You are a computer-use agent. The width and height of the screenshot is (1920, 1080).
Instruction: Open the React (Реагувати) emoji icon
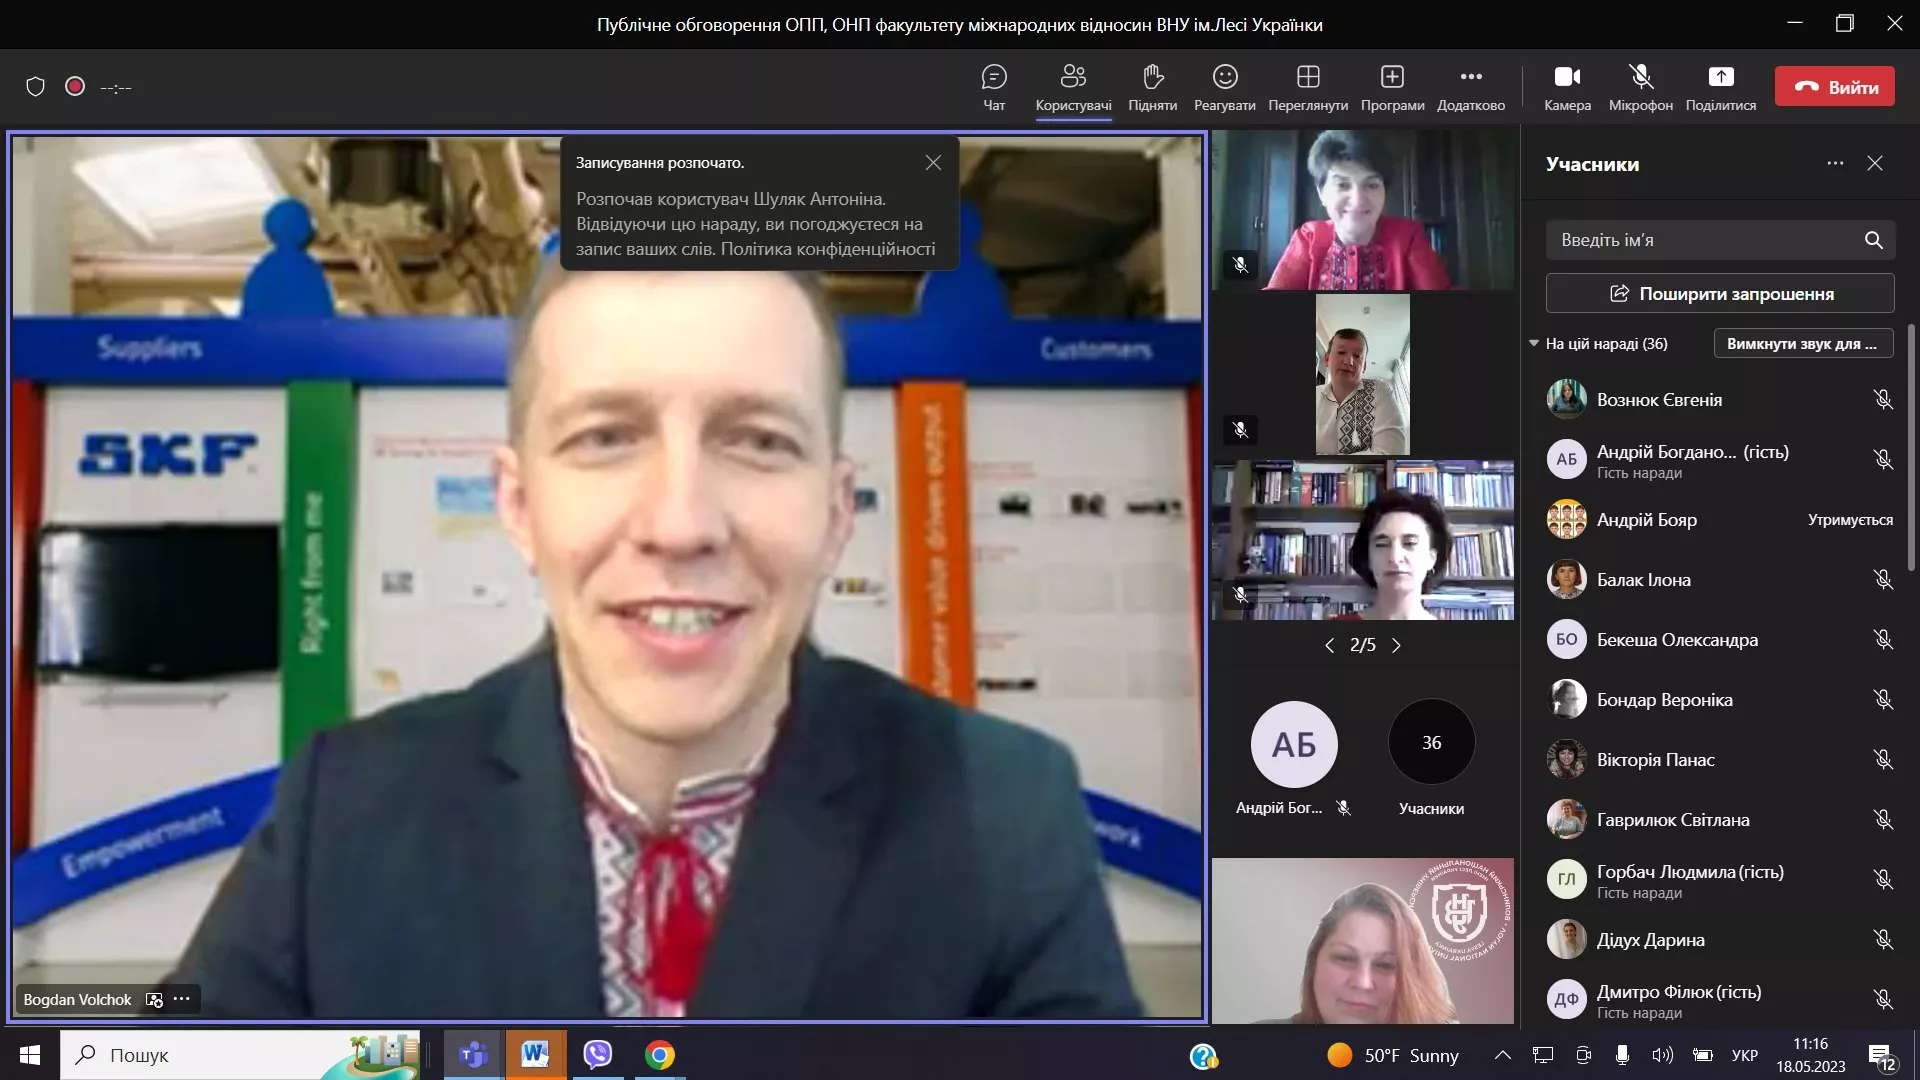[1224, 77]
